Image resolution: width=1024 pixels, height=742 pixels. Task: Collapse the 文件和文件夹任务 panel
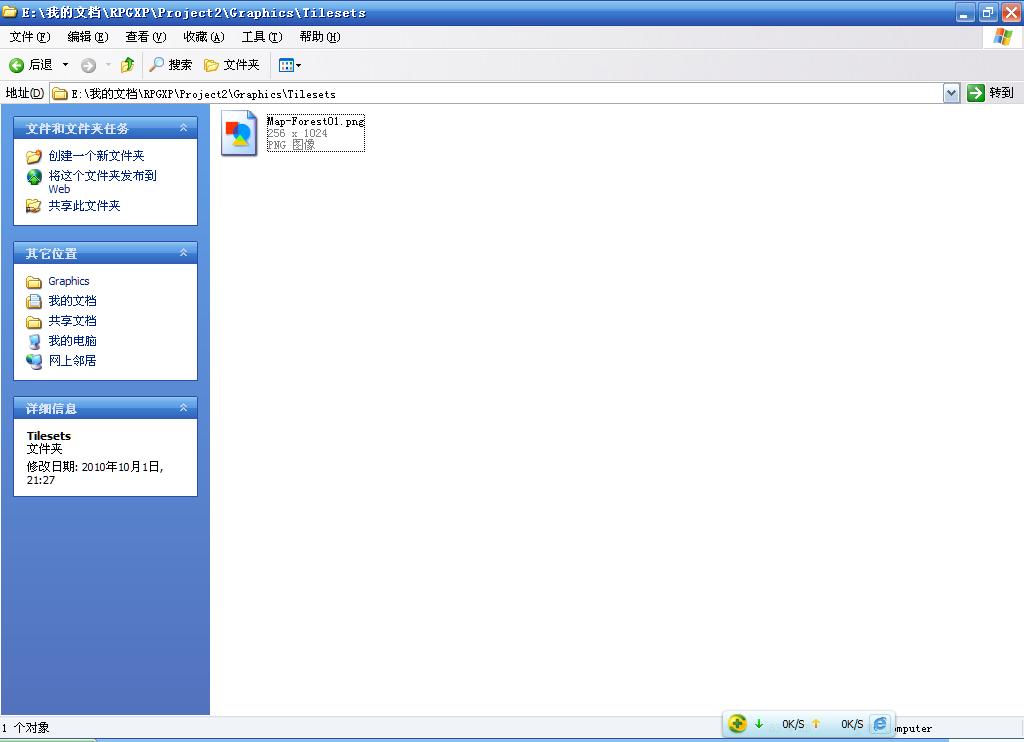(x=184, y=128)
